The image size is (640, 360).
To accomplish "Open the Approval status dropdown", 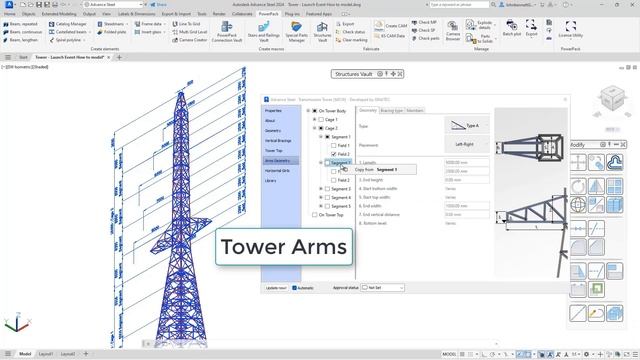I will 382,288.
